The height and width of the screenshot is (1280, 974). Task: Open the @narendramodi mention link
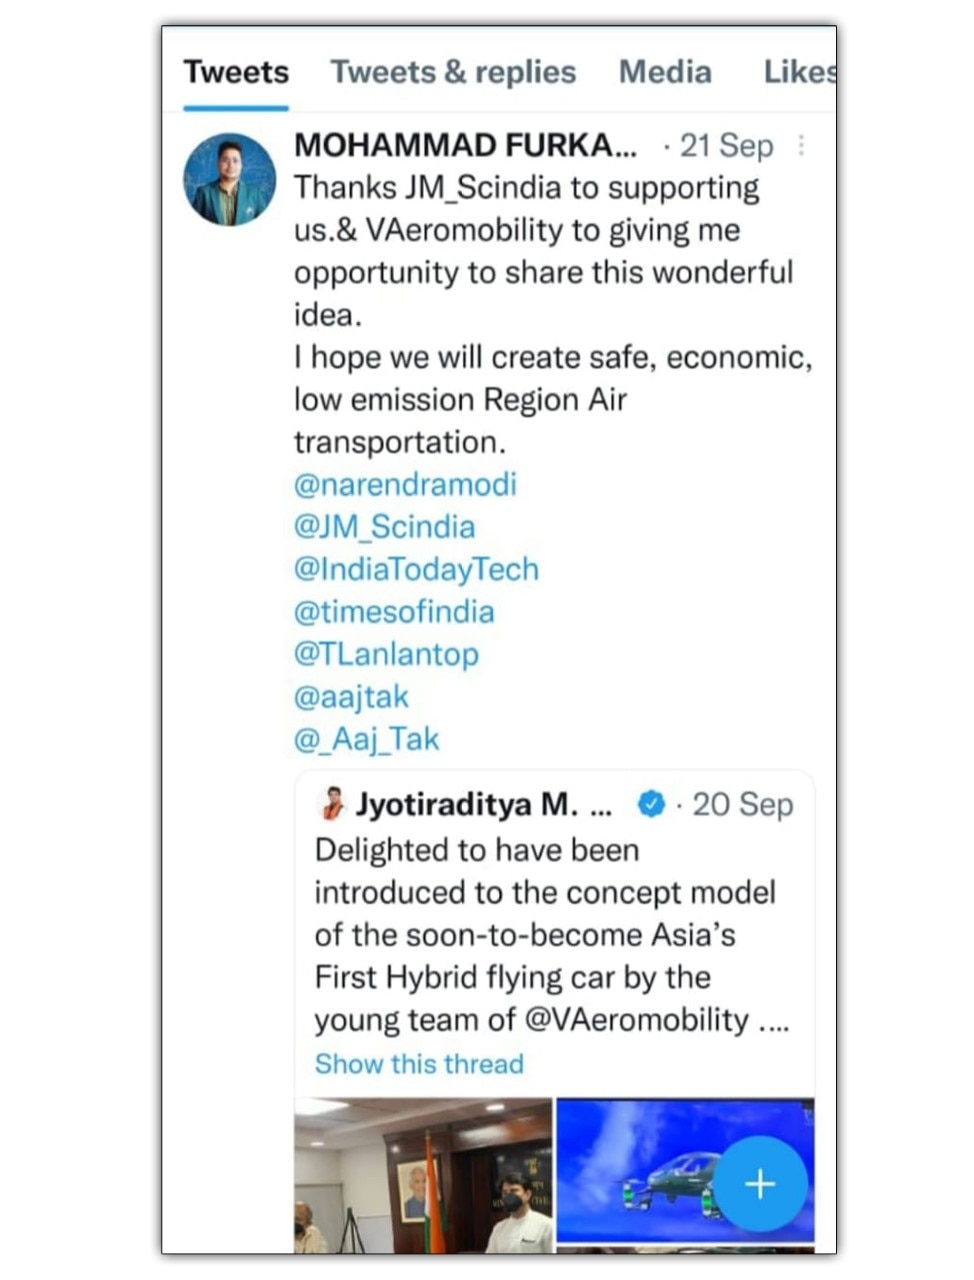coord(405,485)
